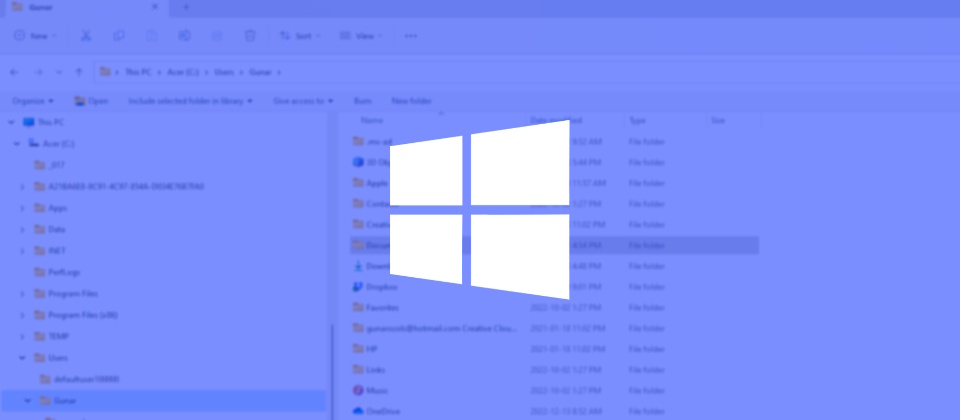Open the Give access to menu
The width and height of the screenshot is (960, 420).
(303, 101)
